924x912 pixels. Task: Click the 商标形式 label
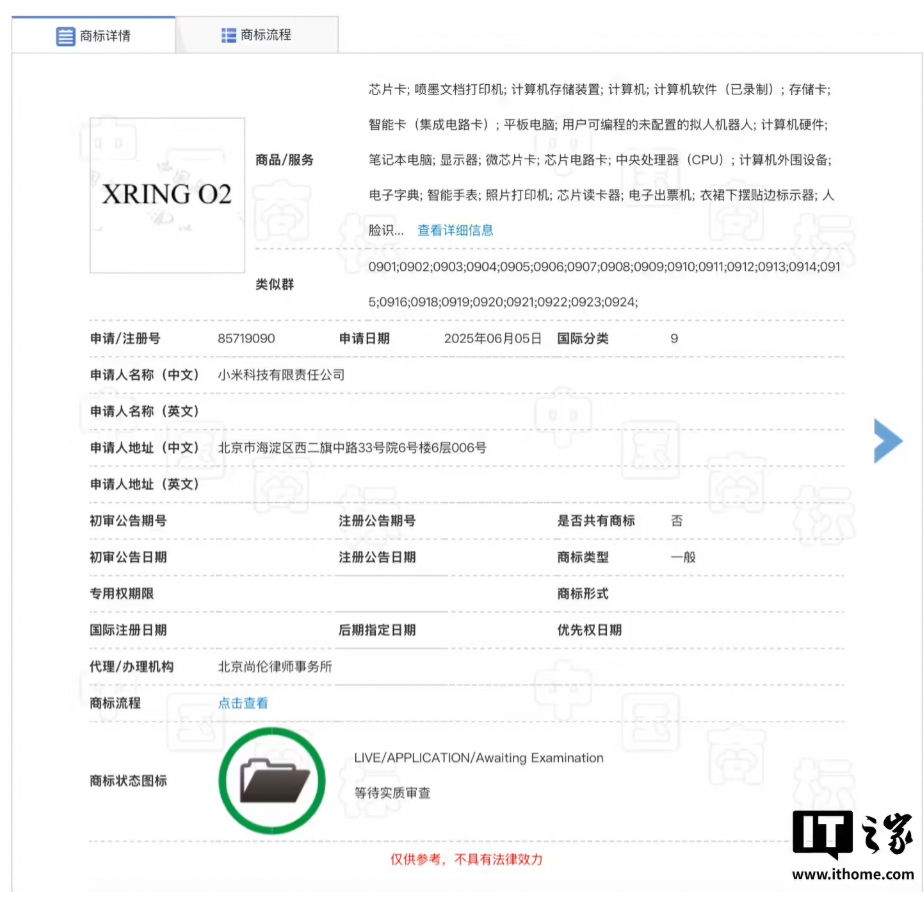click(583, 594)
